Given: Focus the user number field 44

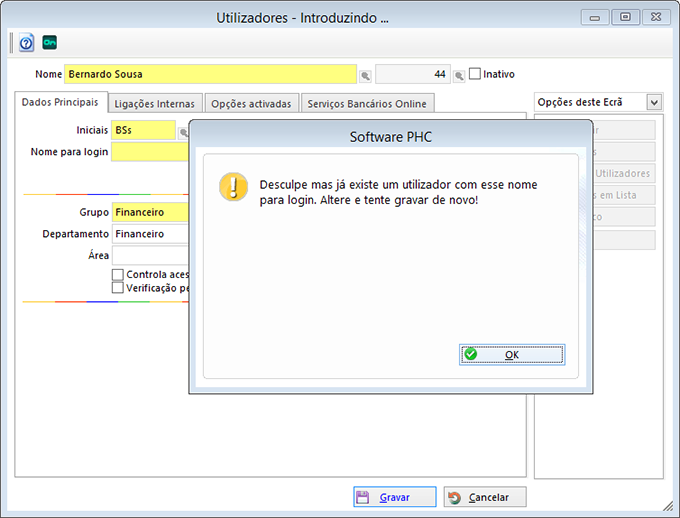Looking at the screenshot, I should click(x=412, y=74).
